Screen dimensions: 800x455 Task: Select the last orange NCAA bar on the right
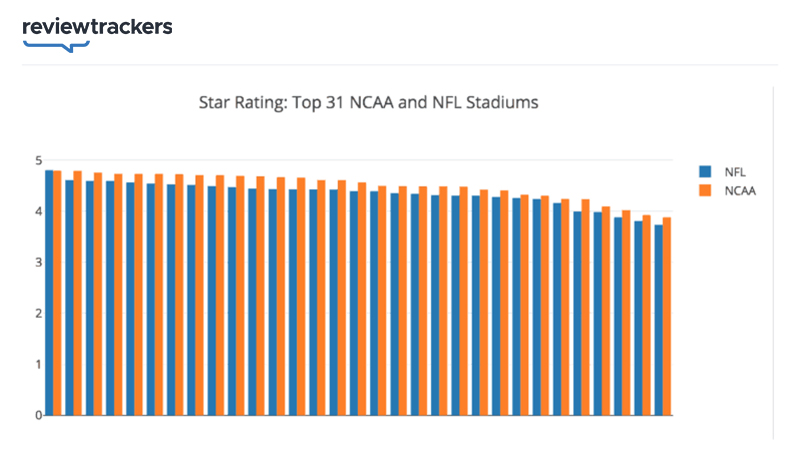[x=667, y=316]
